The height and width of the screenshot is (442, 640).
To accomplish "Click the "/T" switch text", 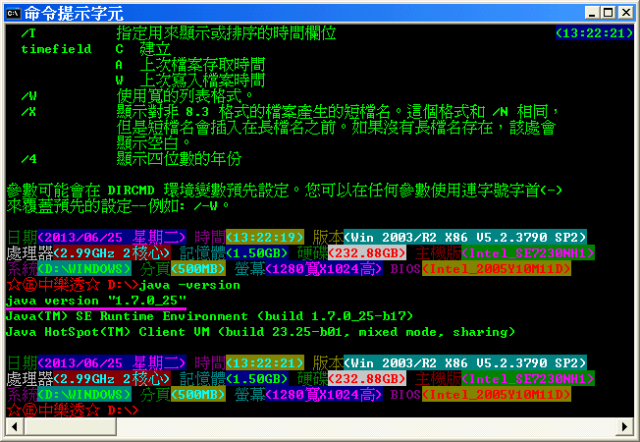I will pos(29,33).
